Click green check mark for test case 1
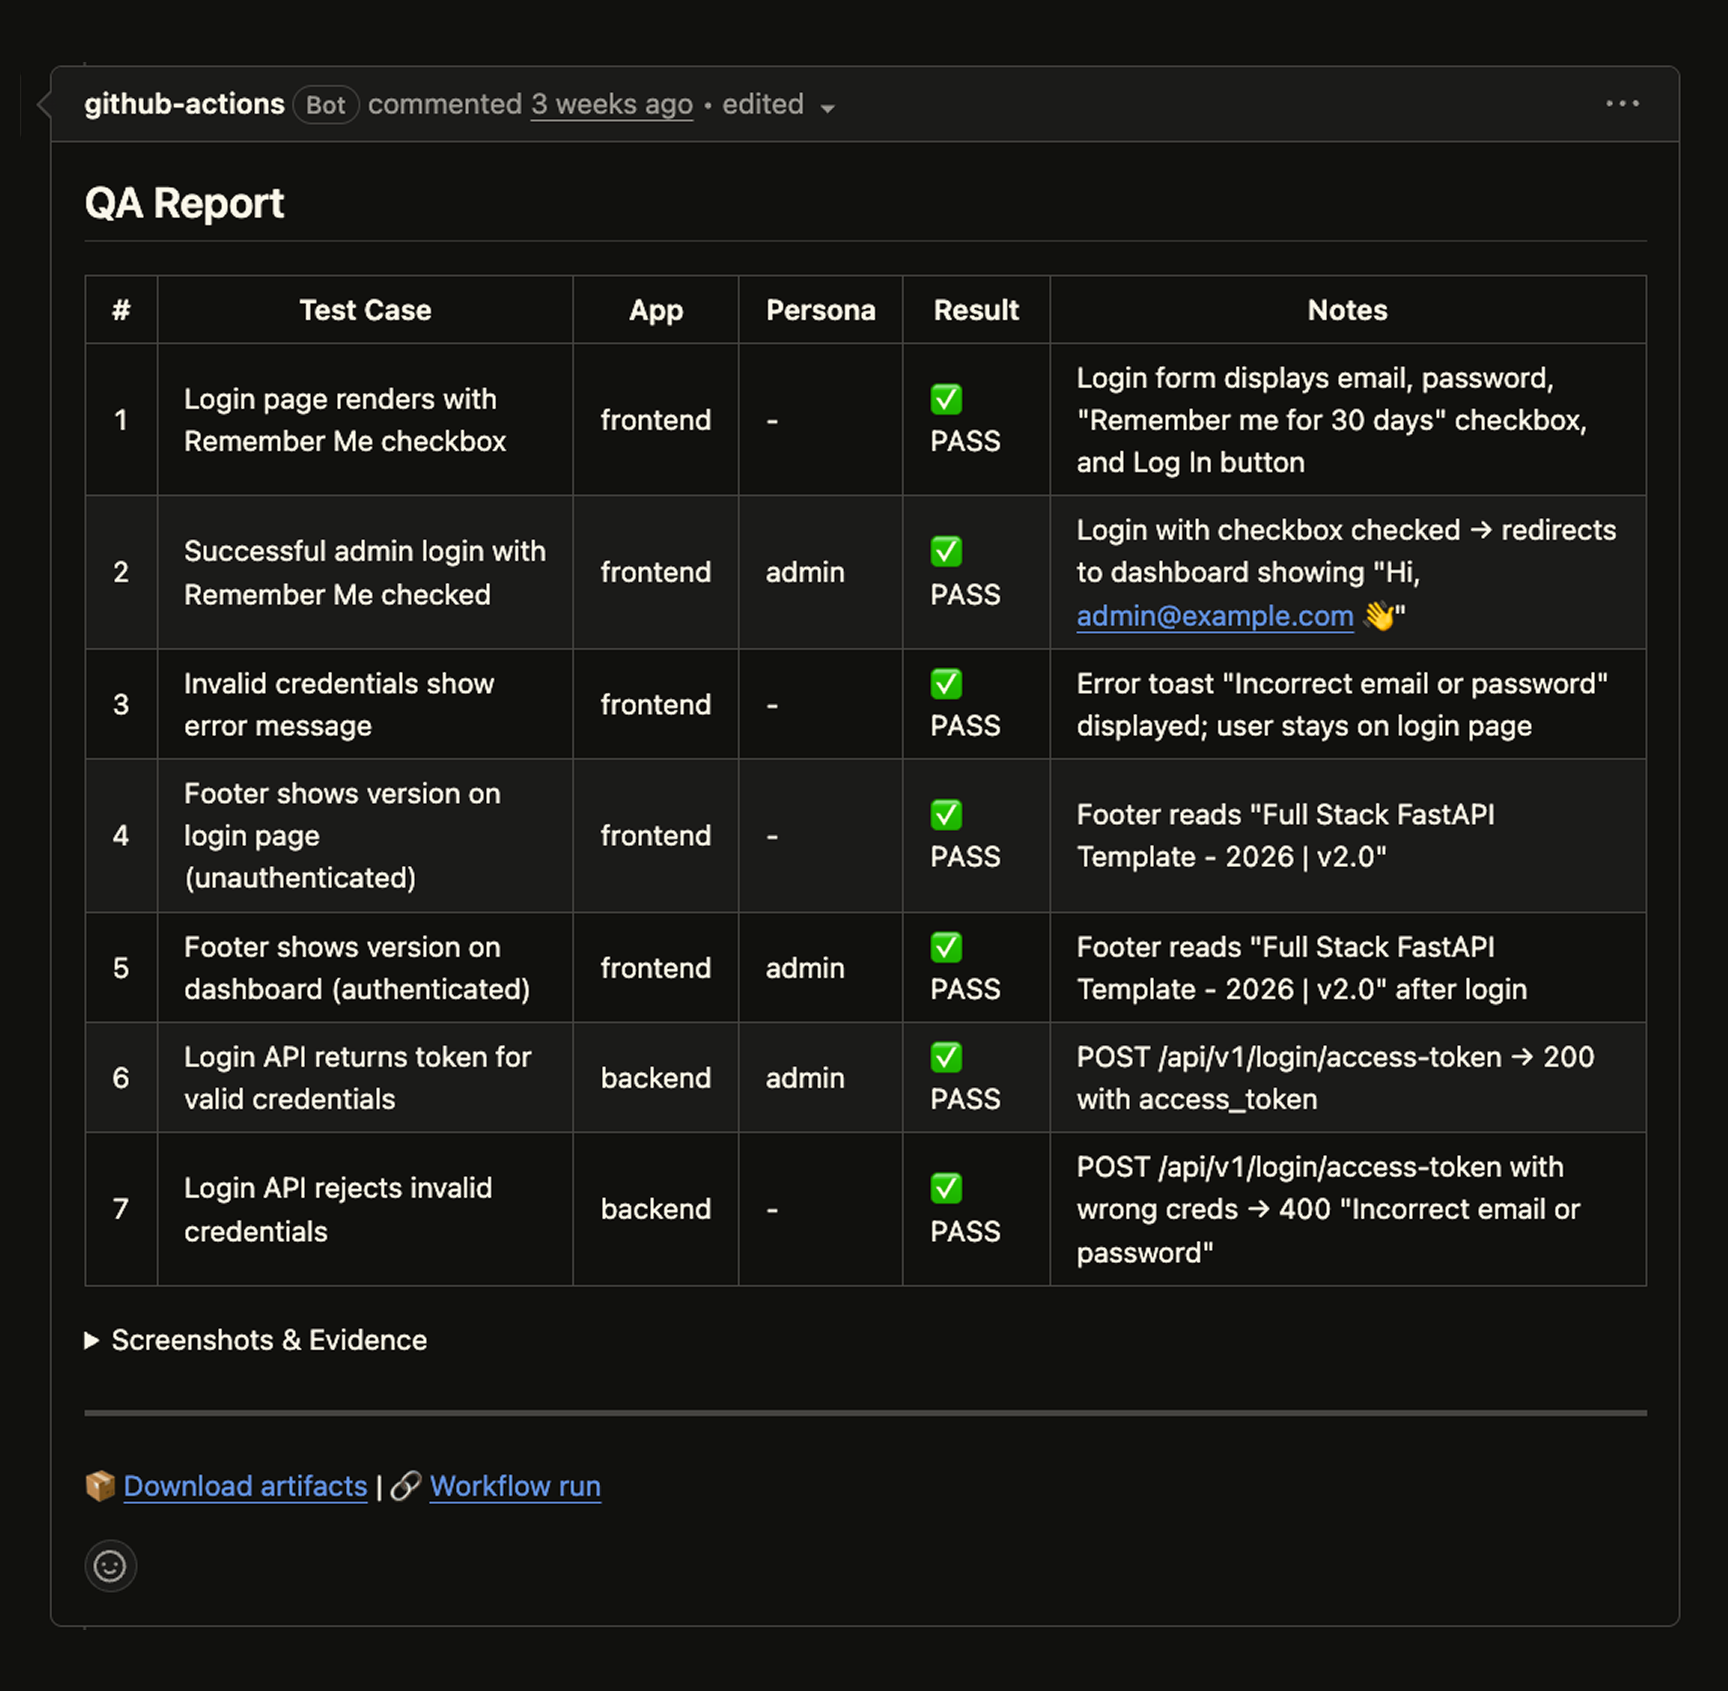 point(946,399)
